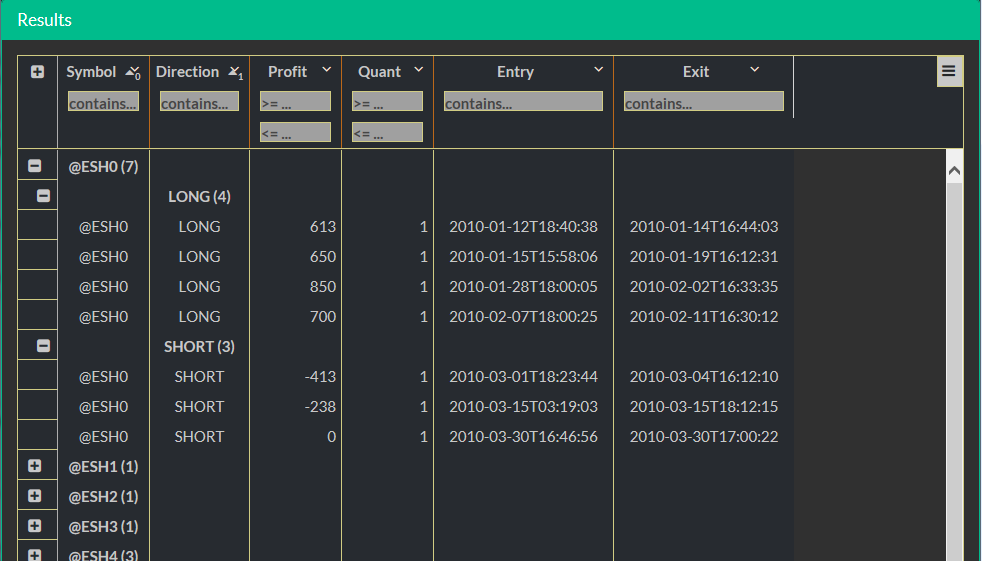Image resolution: width=982 pixels, height=561 pixels.
Task: Click the Symbol column header
Action: pyautogui.click(x=91, y=72)
